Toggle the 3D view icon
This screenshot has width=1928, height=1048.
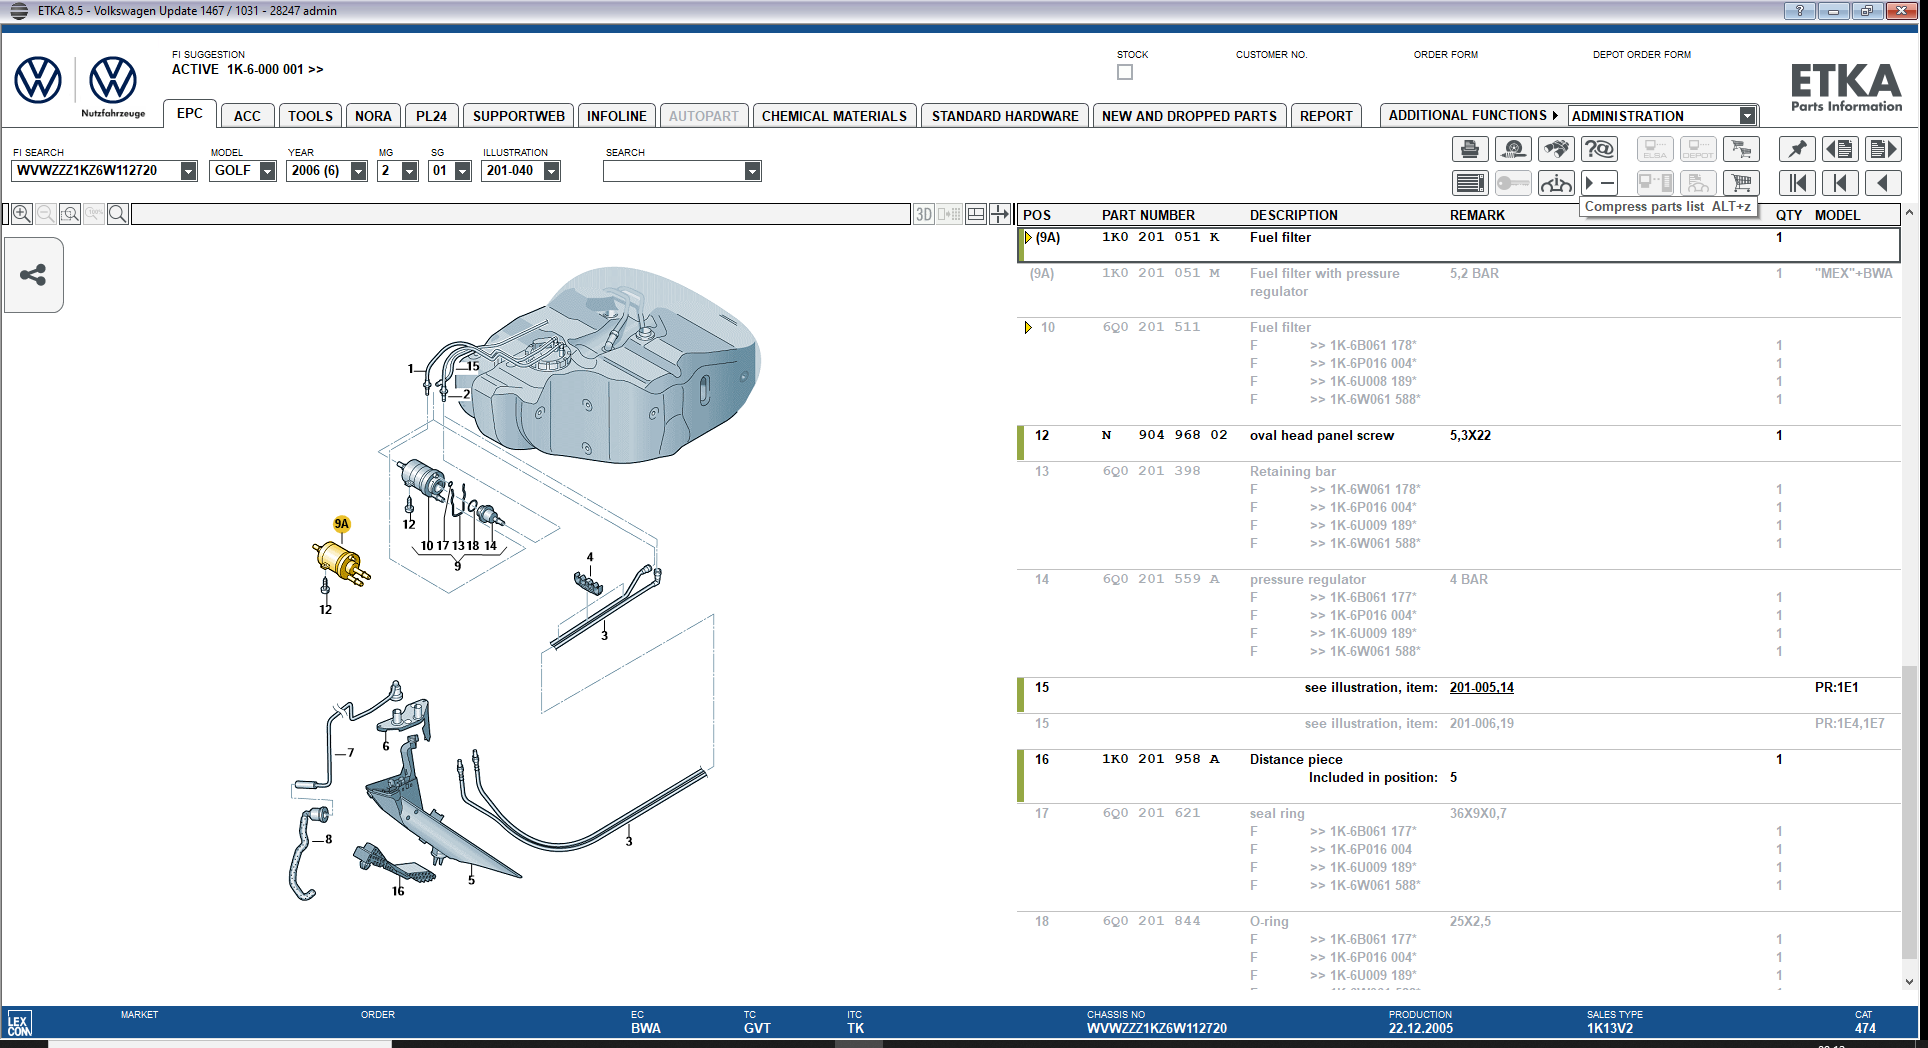[x=924, y=214]
